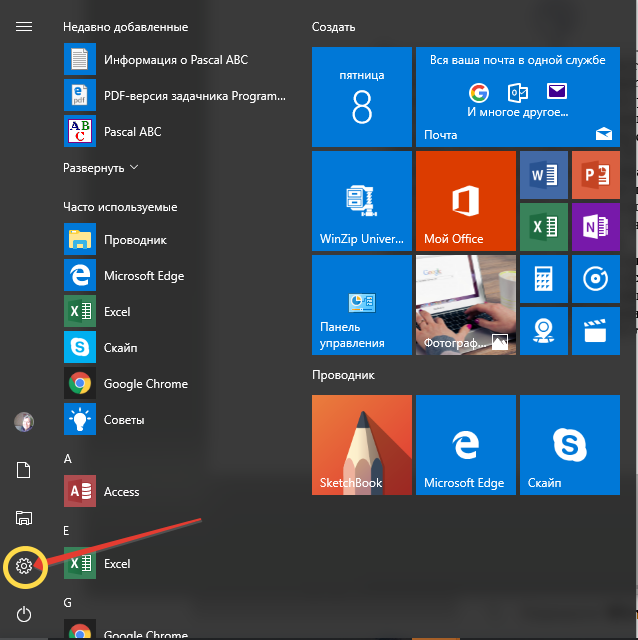
Task: Launch Access under letter A
Action: pos(176,491)
